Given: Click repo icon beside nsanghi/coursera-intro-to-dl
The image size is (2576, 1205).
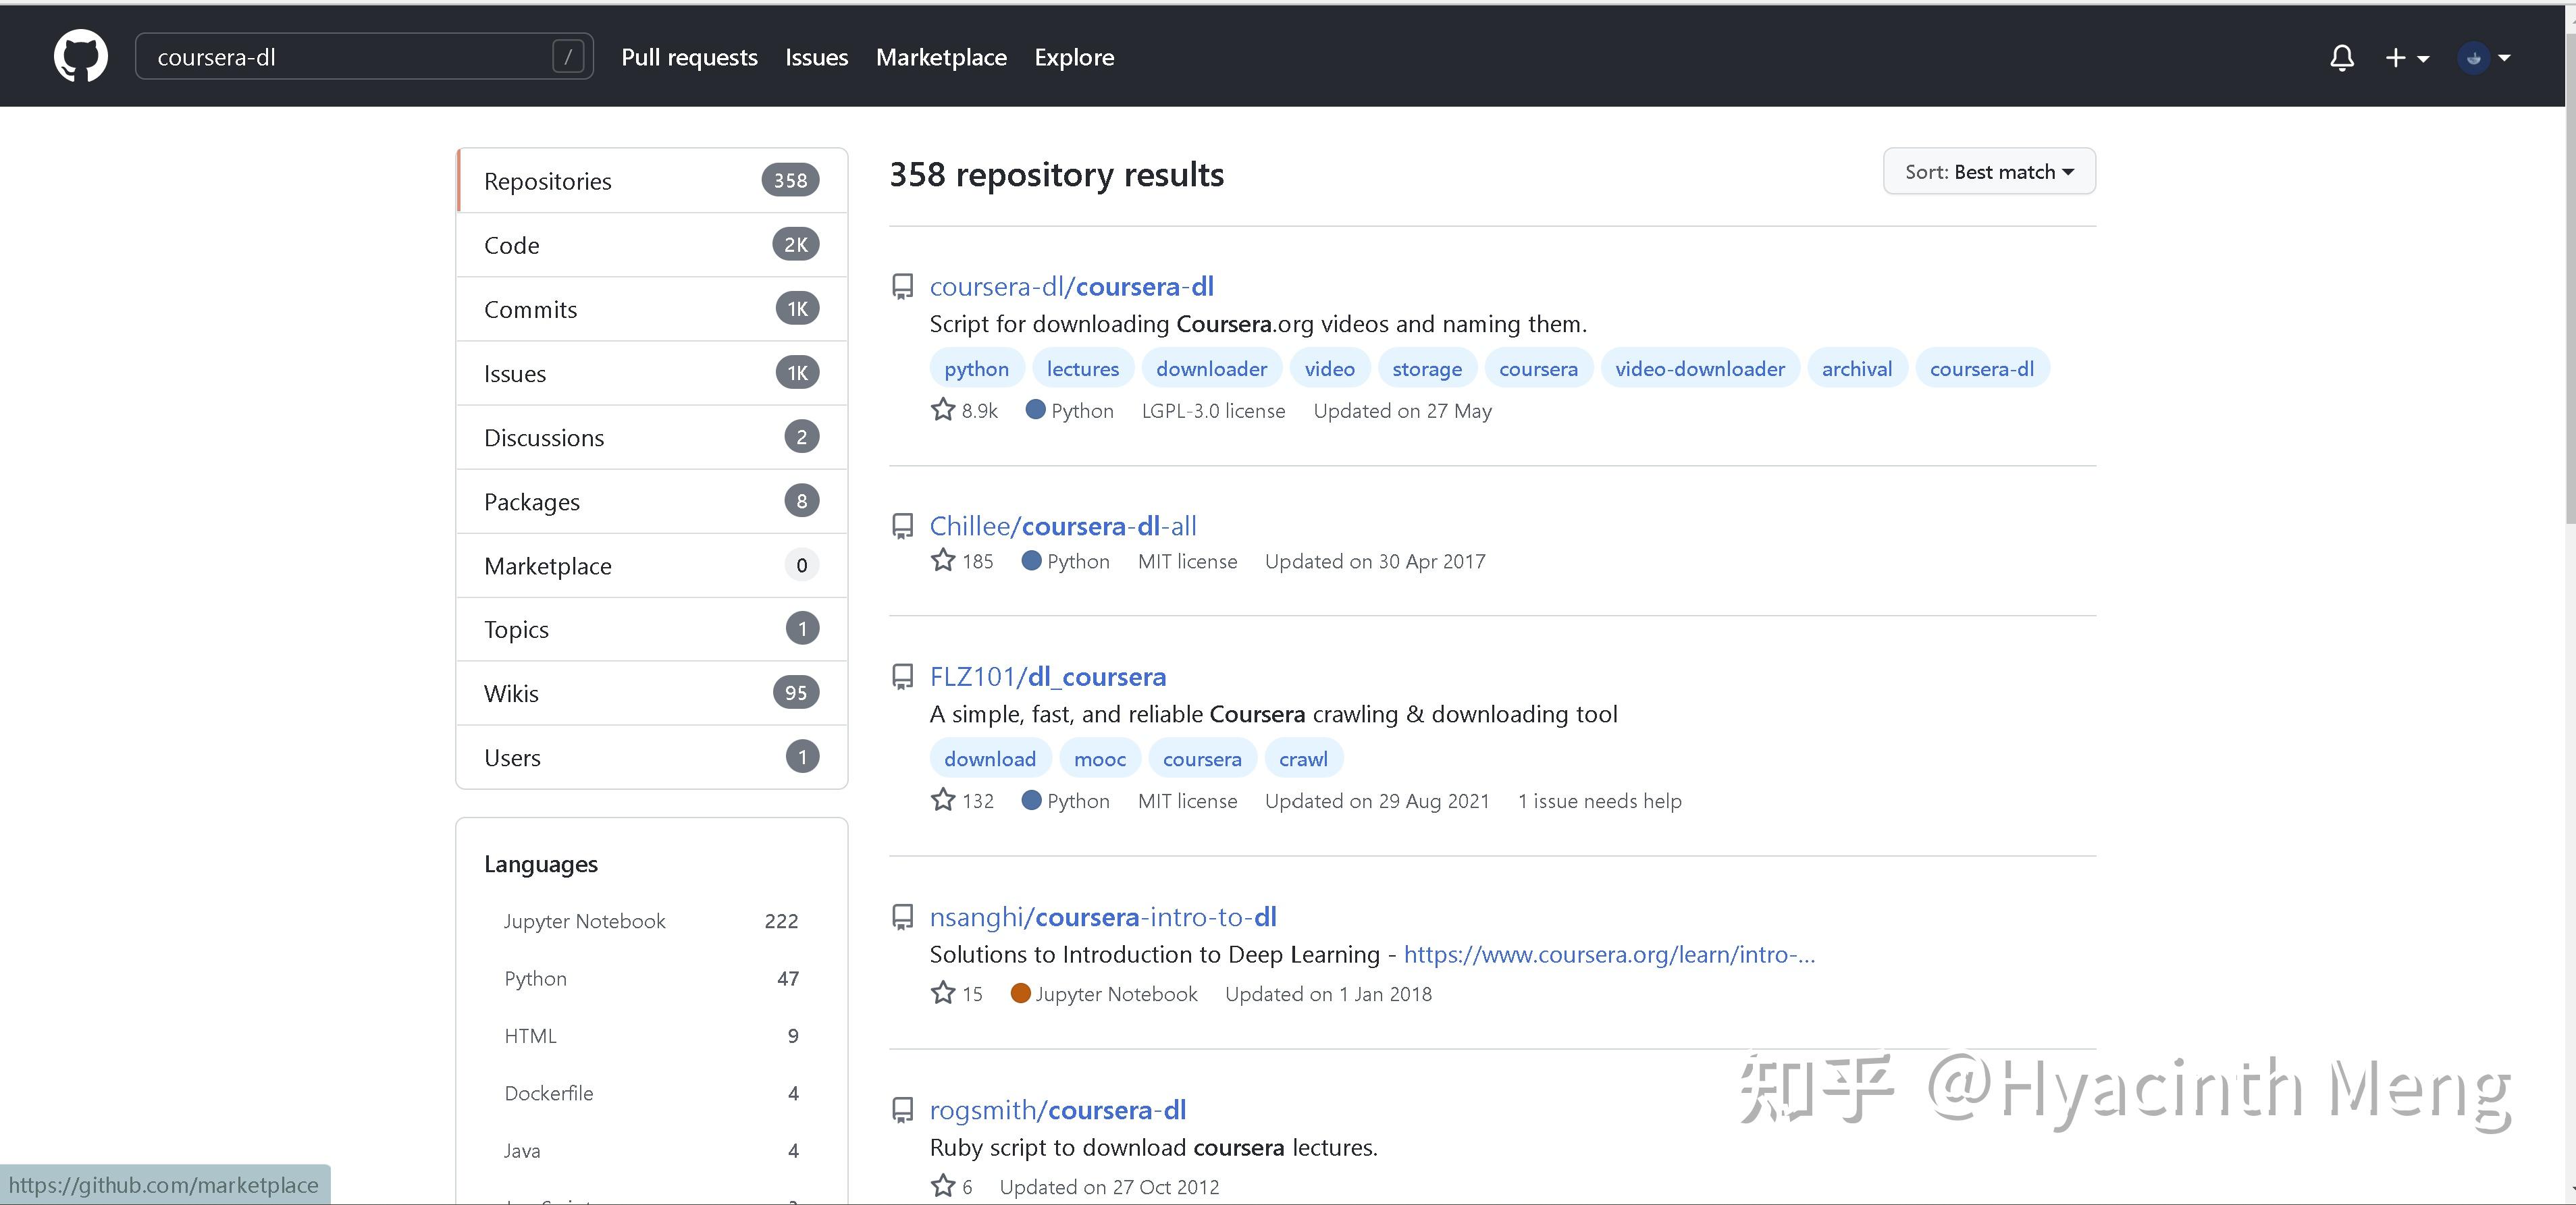Looking at the screenshot, I should [x=902, y=918].
